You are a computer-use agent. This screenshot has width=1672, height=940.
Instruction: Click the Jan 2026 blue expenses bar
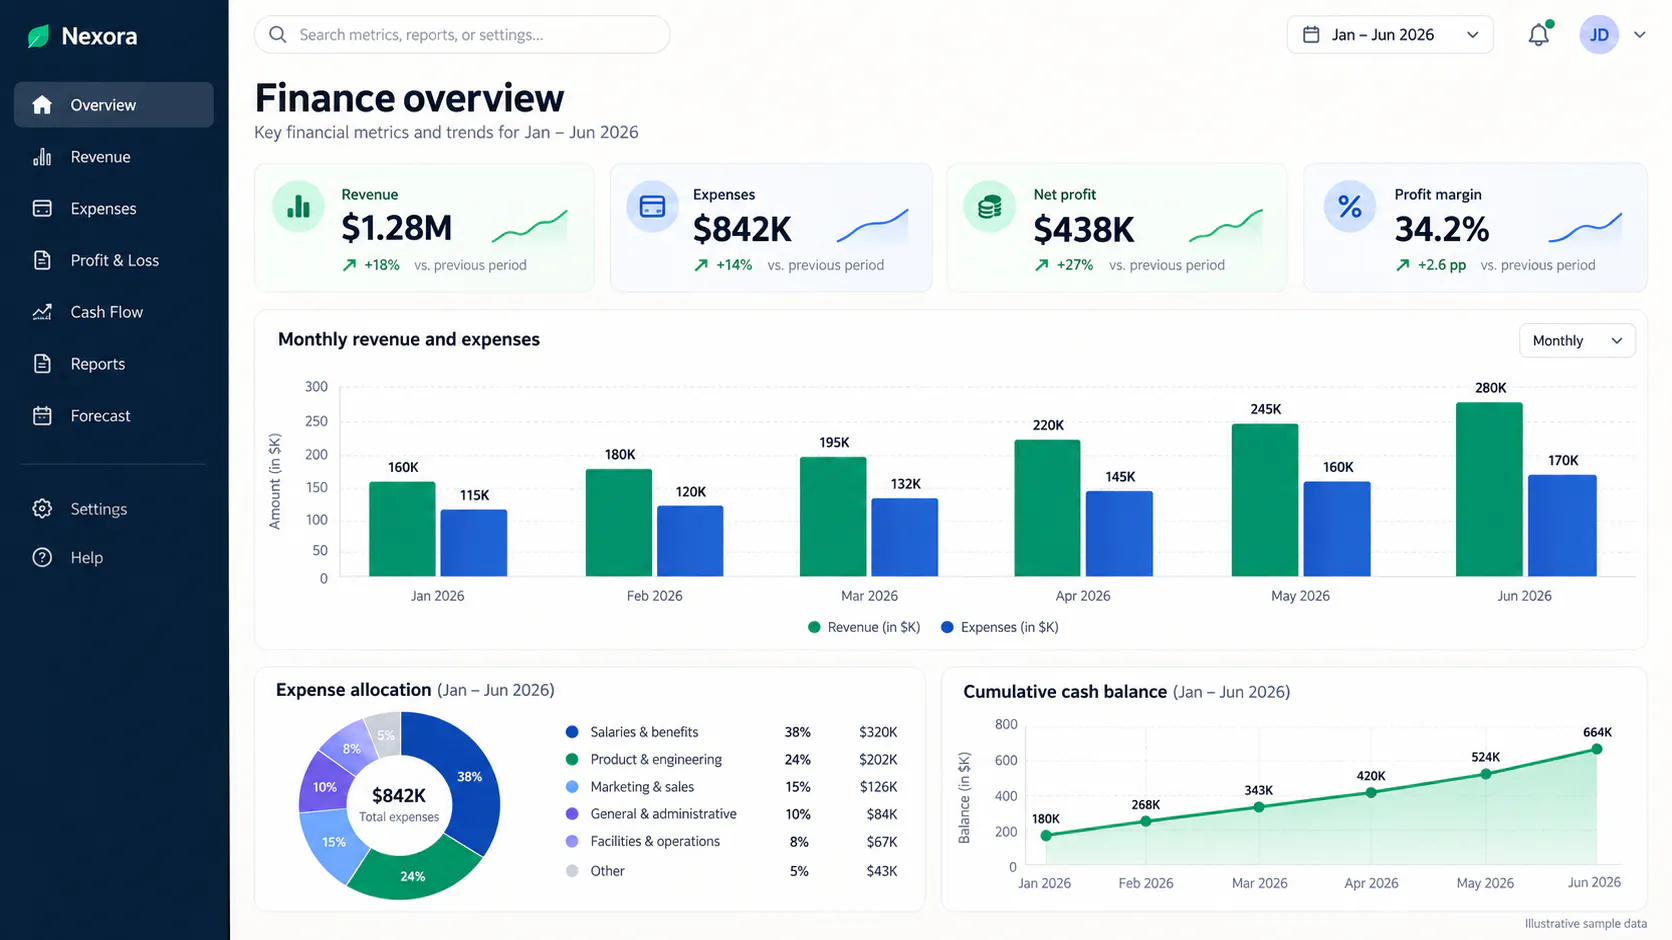(474, 543)
